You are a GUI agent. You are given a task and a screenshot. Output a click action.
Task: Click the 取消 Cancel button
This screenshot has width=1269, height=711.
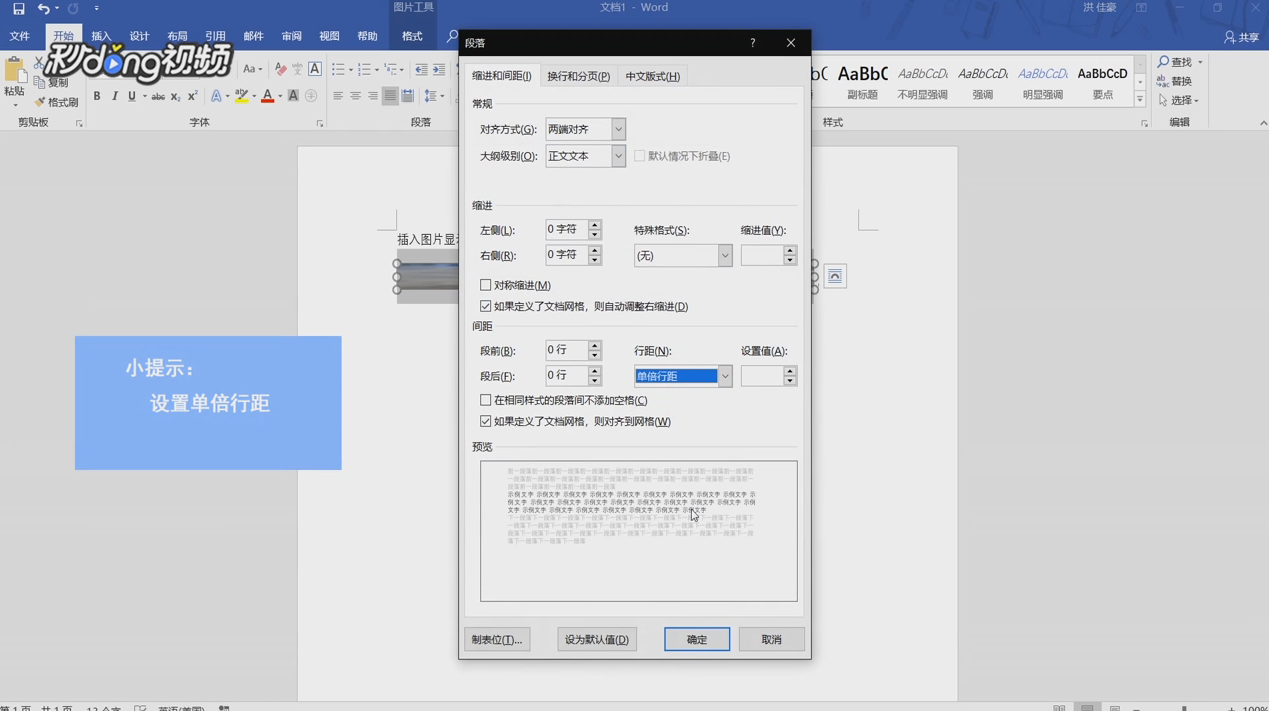click(x=771, y=639)
